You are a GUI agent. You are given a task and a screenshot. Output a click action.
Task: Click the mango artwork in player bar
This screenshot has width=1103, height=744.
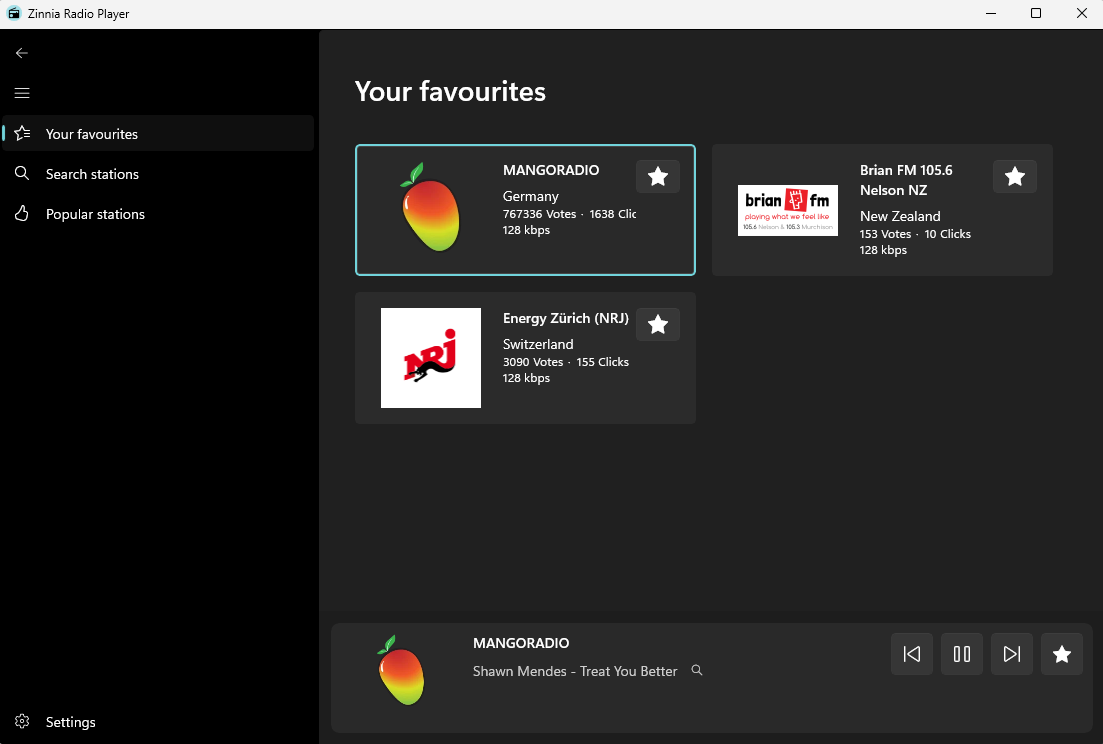point(402,670)
